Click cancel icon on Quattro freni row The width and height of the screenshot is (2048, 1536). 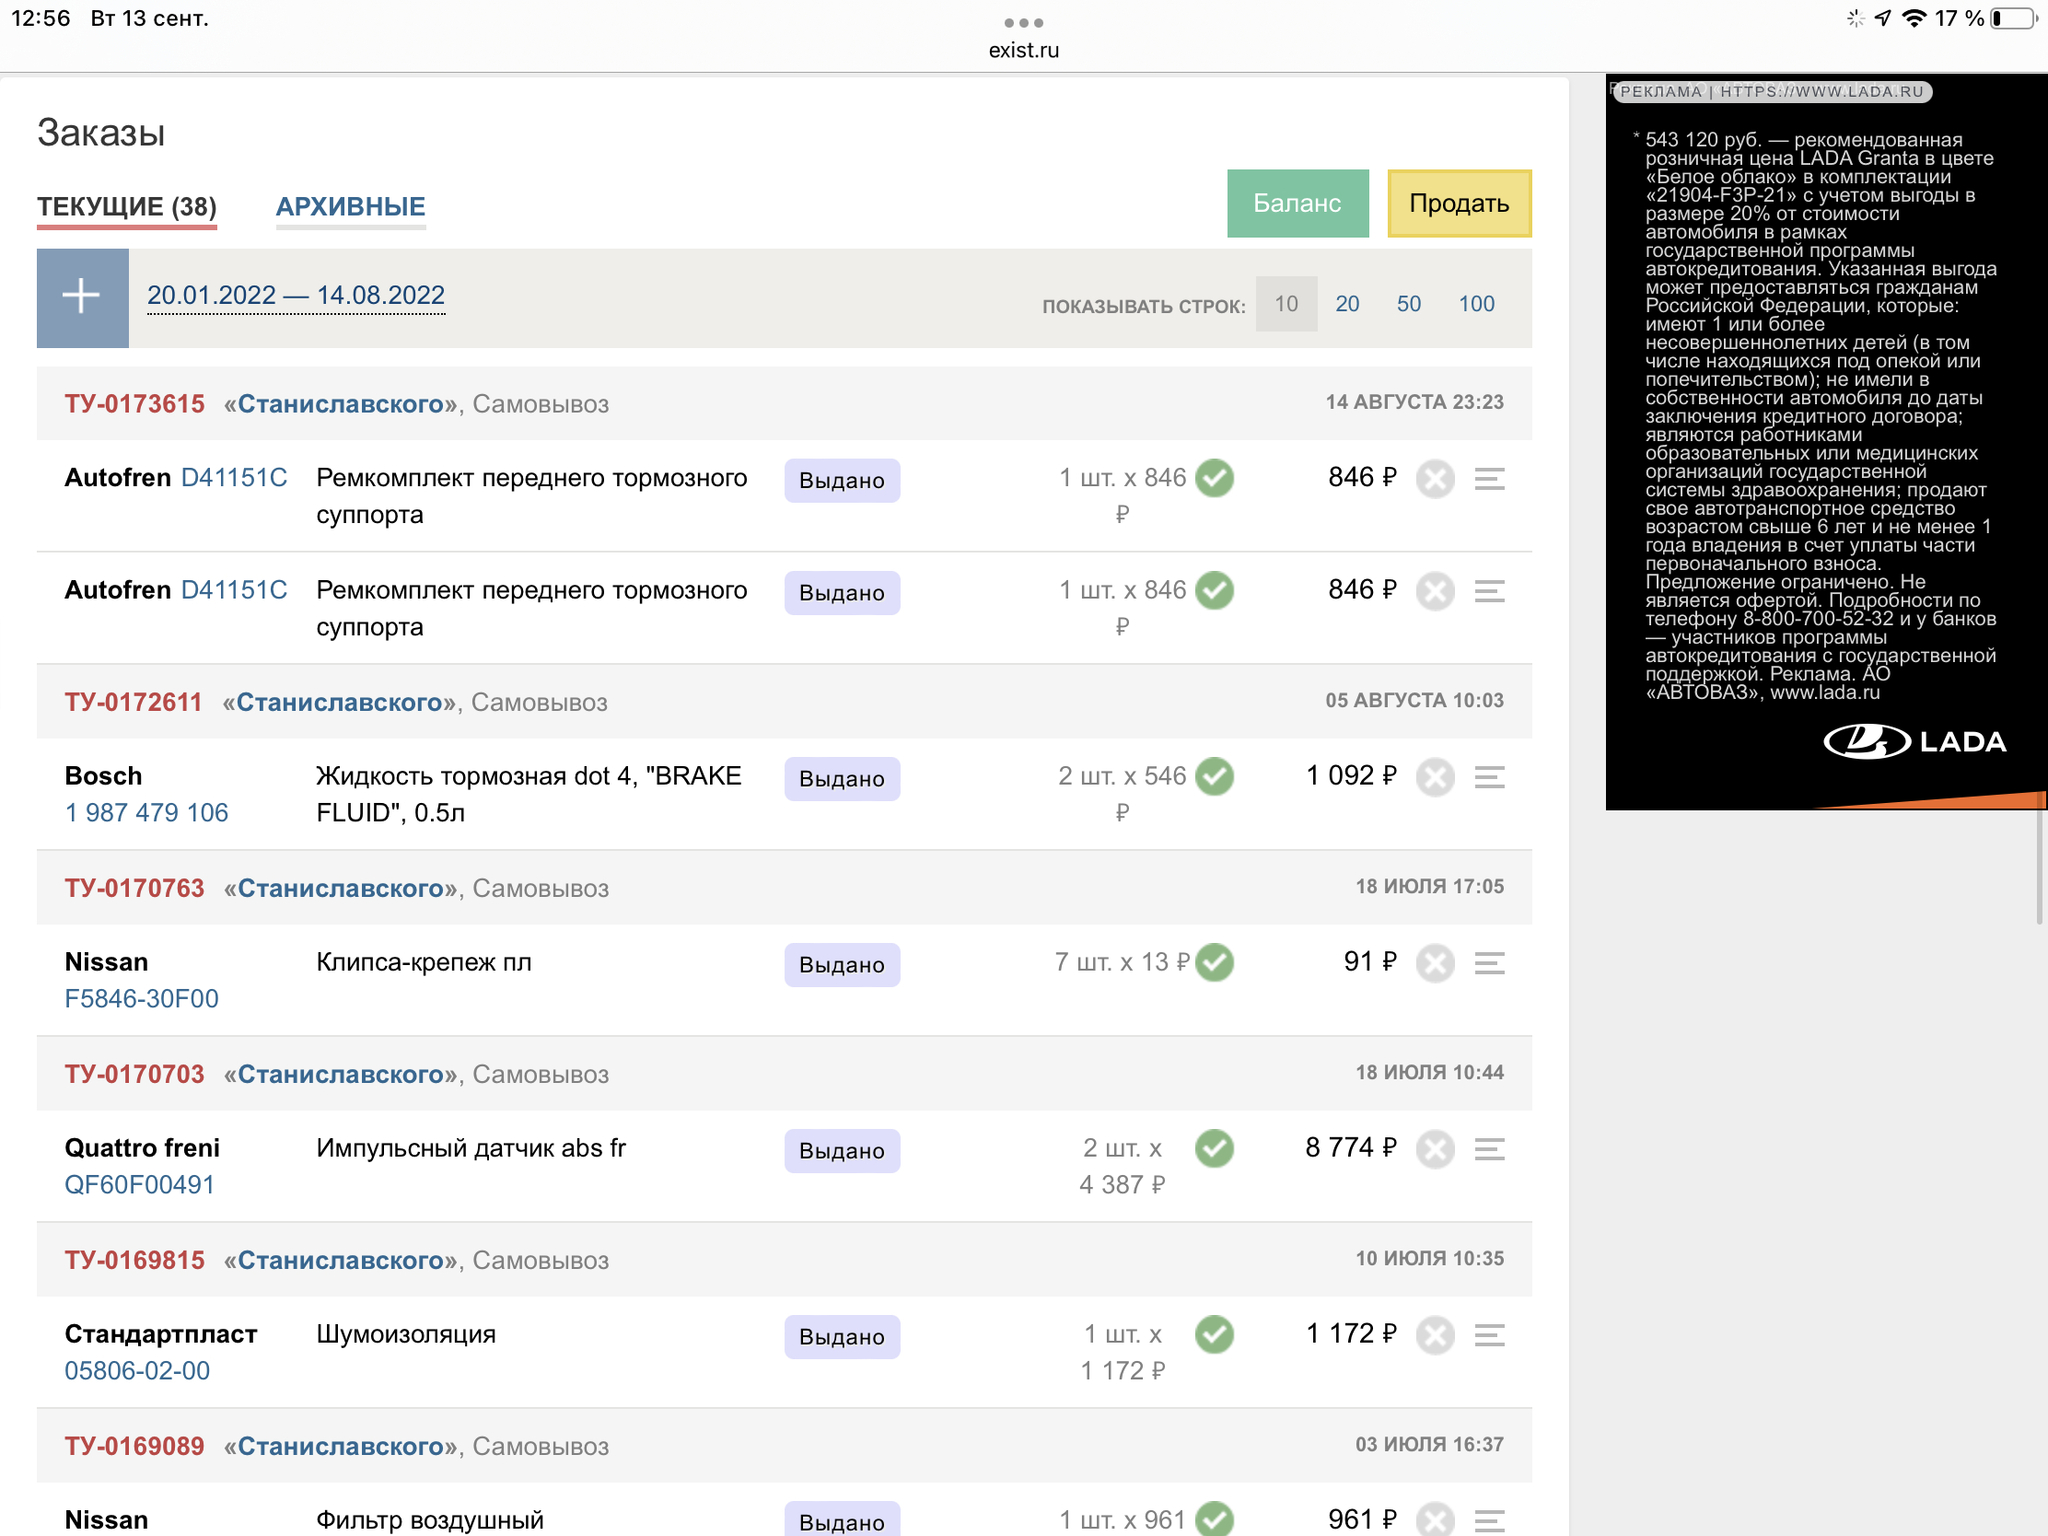coord(1435,1149)
